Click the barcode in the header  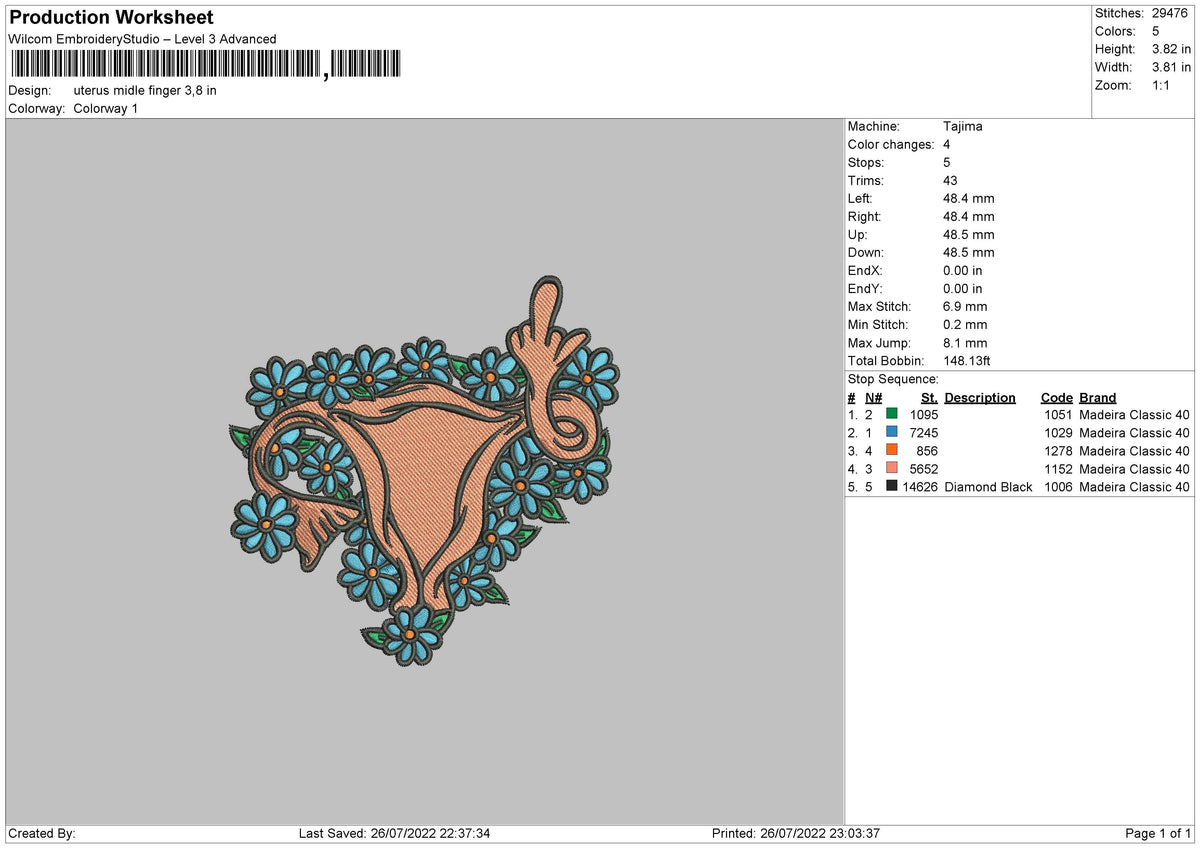pyautogui.click(x=205, y=65)
